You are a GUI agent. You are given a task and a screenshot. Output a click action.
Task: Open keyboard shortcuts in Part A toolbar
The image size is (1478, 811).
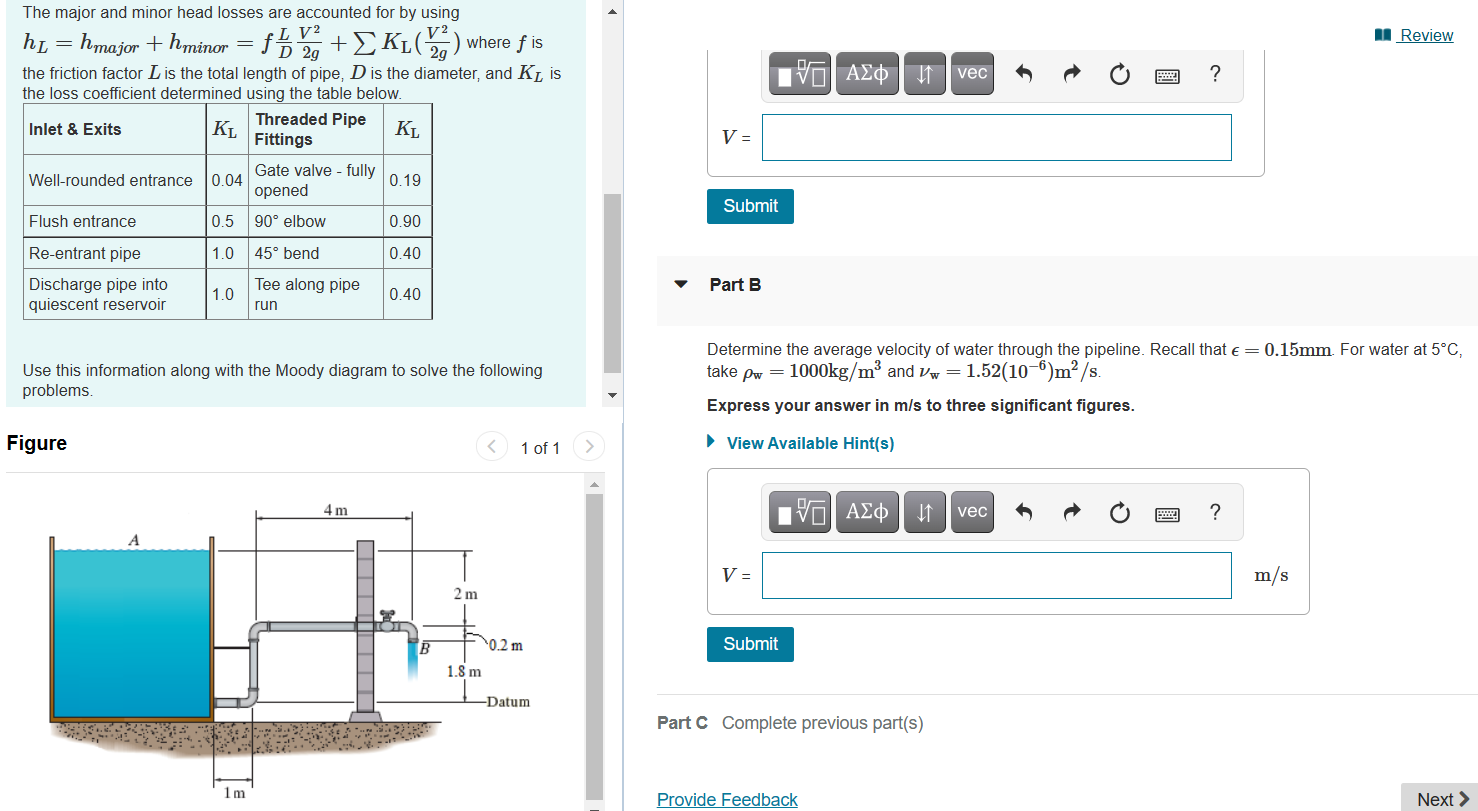coord(1167,75)
